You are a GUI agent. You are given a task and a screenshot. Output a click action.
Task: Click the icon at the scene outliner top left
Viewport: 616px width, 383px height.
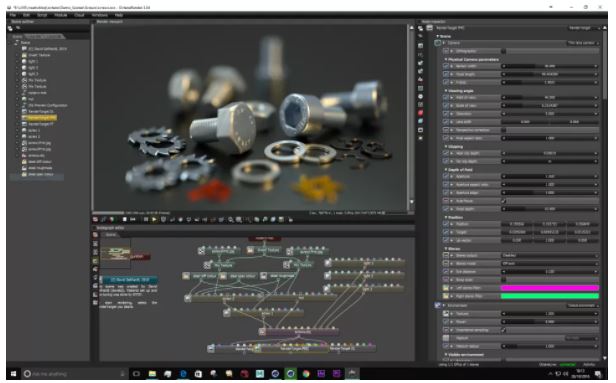point(10,28)
